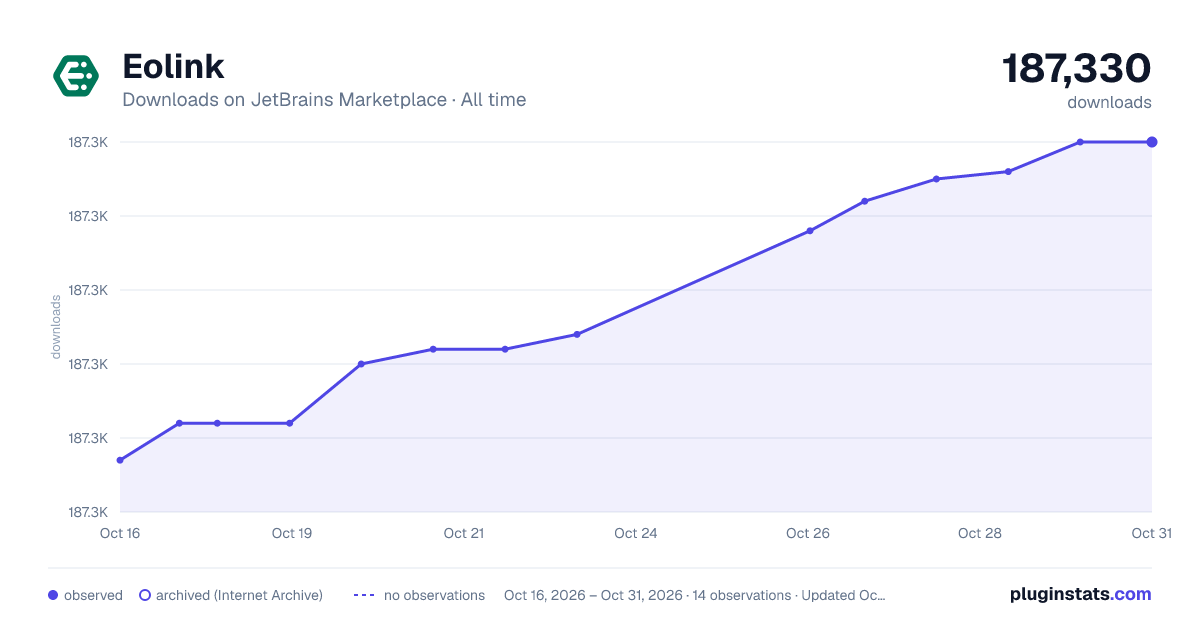The height and width of the screenshot is (630, 1200).
Task: Click the Oct 19 axis label
Action: [x=292, y=533]
